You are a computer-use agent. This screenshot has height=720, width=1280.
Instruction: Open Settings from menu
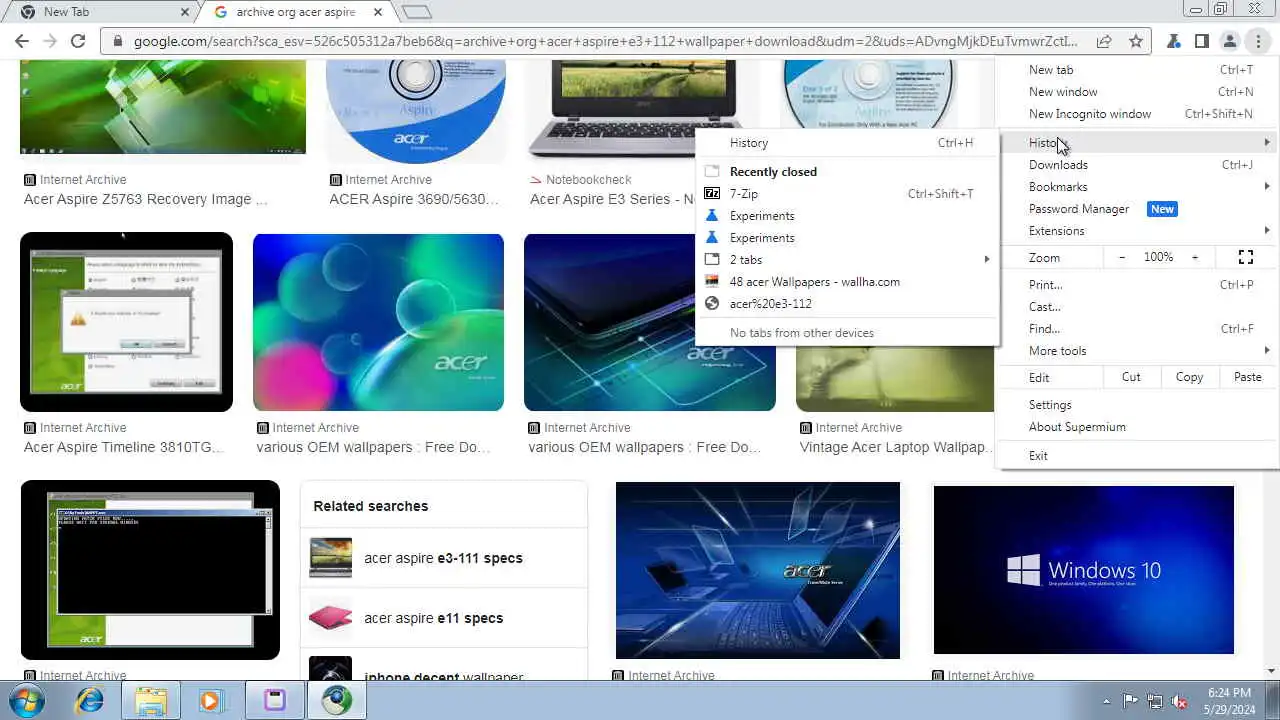click(x=1137, y=405)
